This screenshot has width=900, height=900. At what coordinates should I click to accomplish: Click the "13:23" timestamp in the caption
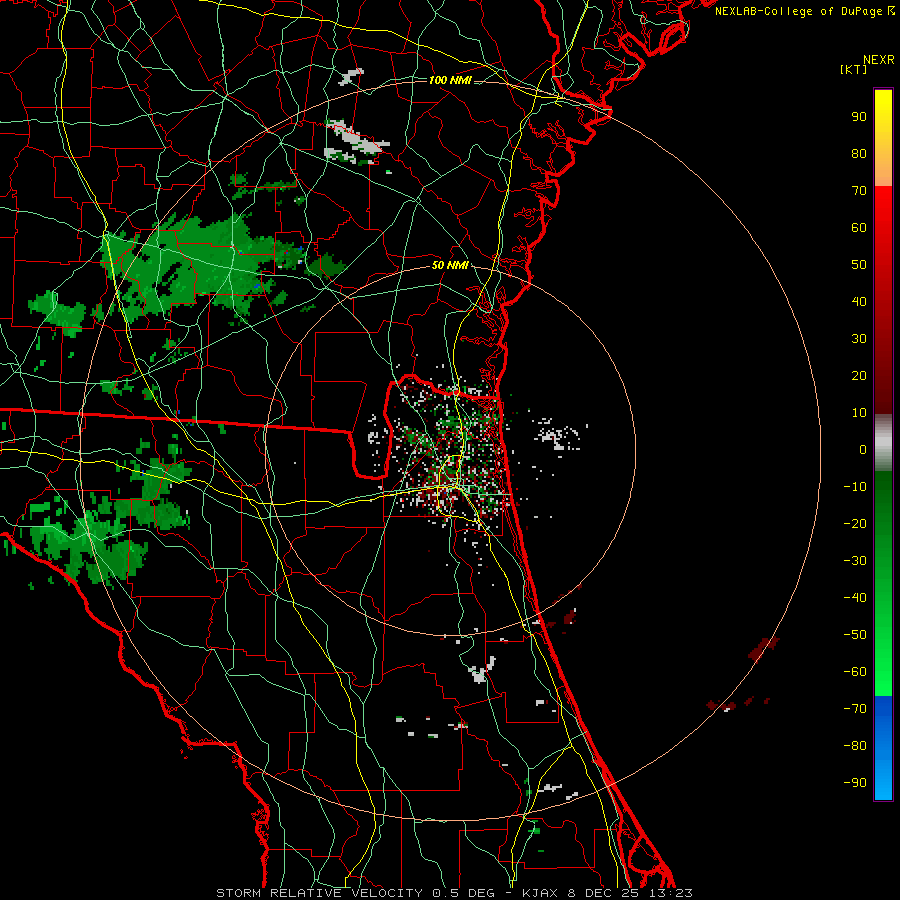tap(671, 893)
